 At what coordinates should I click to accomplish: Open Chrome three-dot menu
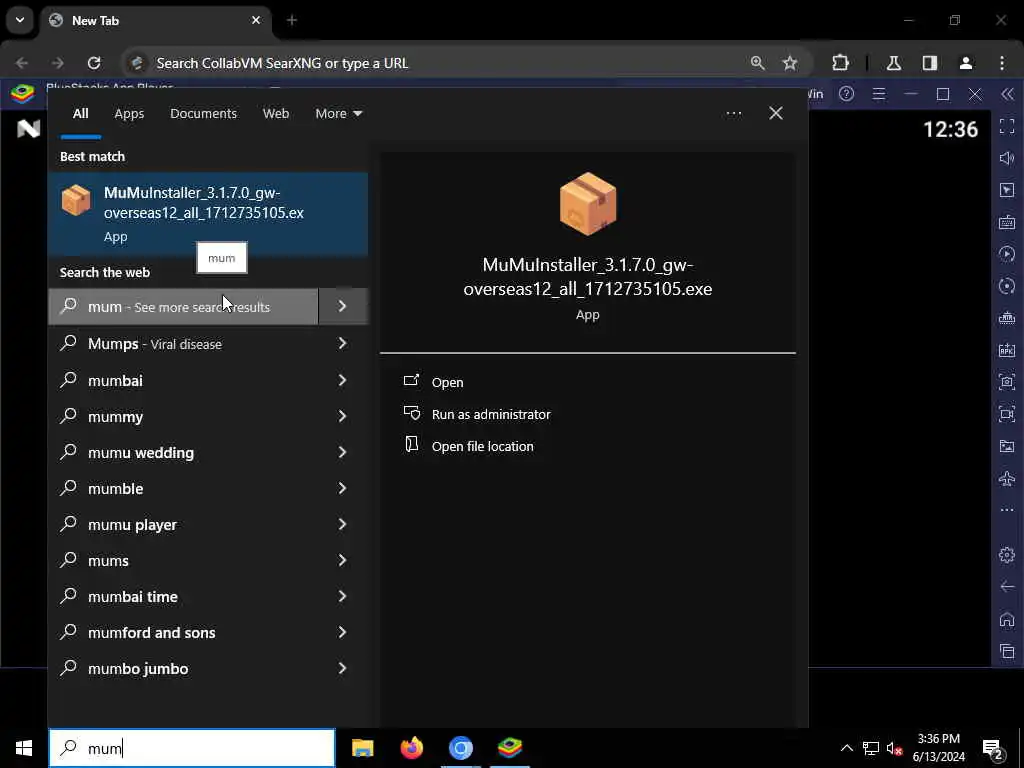click(1002, 63)
